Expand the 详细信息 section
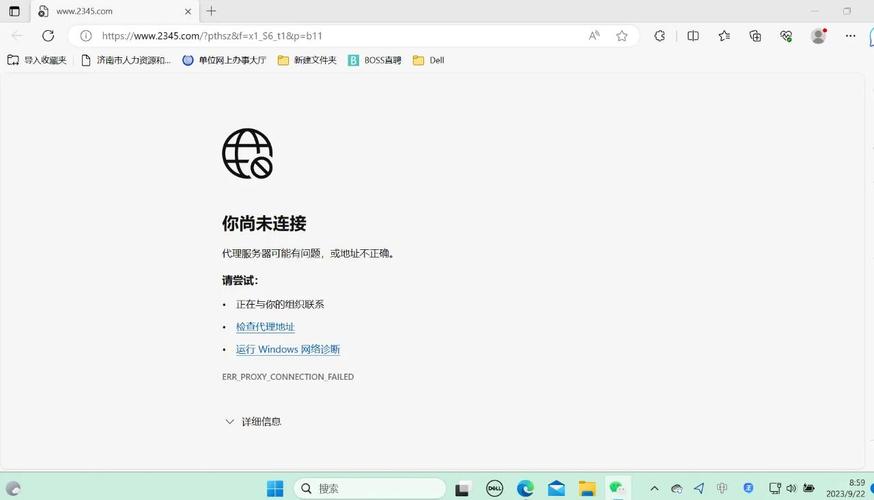The height and width of the screenshot is (500, 874). (253, 422)
